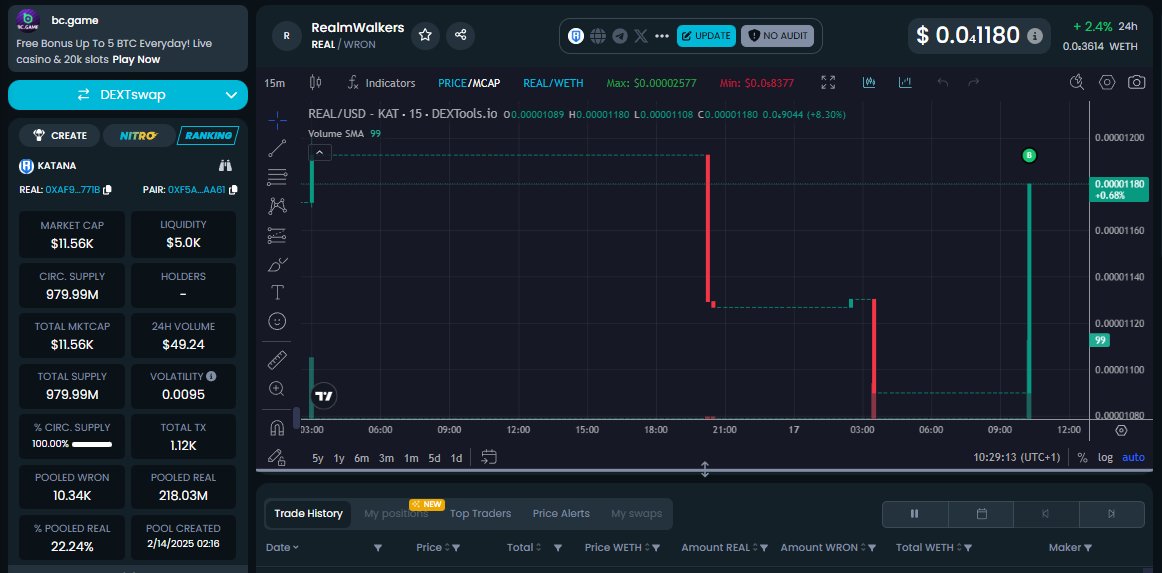Open chart settings hexagon icon
This screenshot has width=1162, height=573.
click(1107, 82)
